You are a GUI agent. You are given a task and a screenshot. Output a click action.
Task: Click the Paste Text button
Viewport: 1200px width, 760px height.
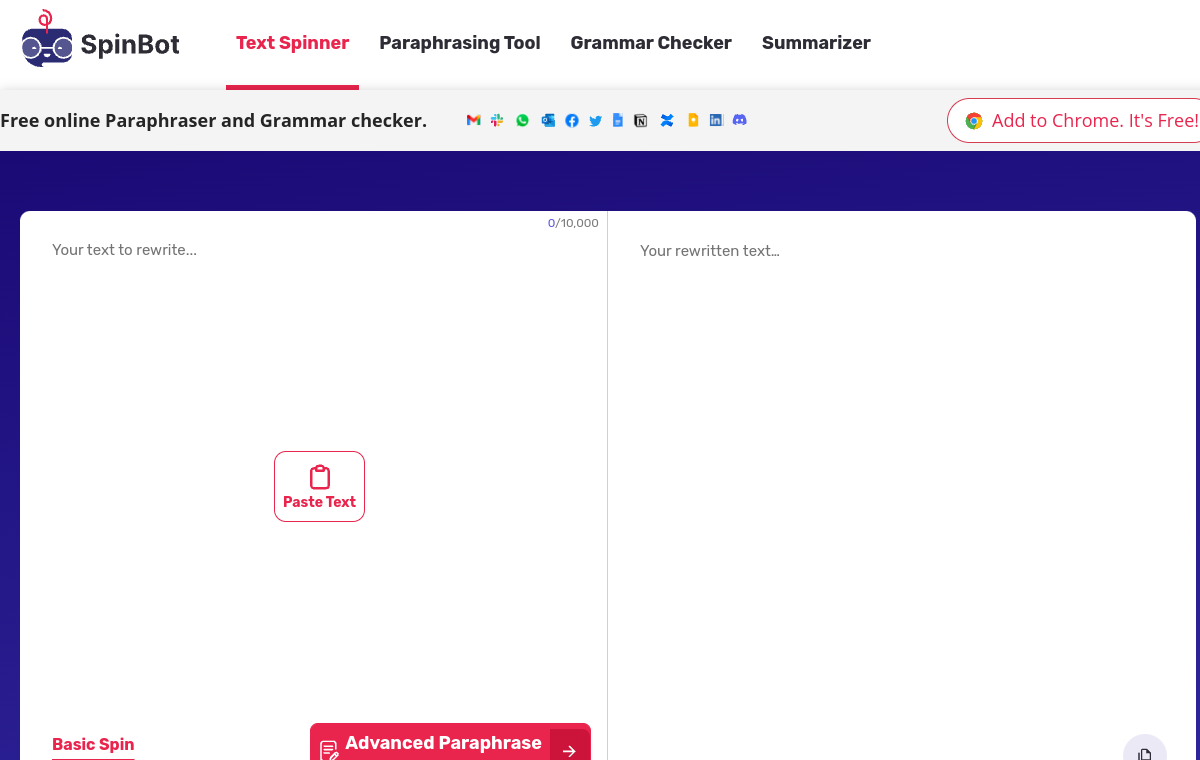point(319,486)
